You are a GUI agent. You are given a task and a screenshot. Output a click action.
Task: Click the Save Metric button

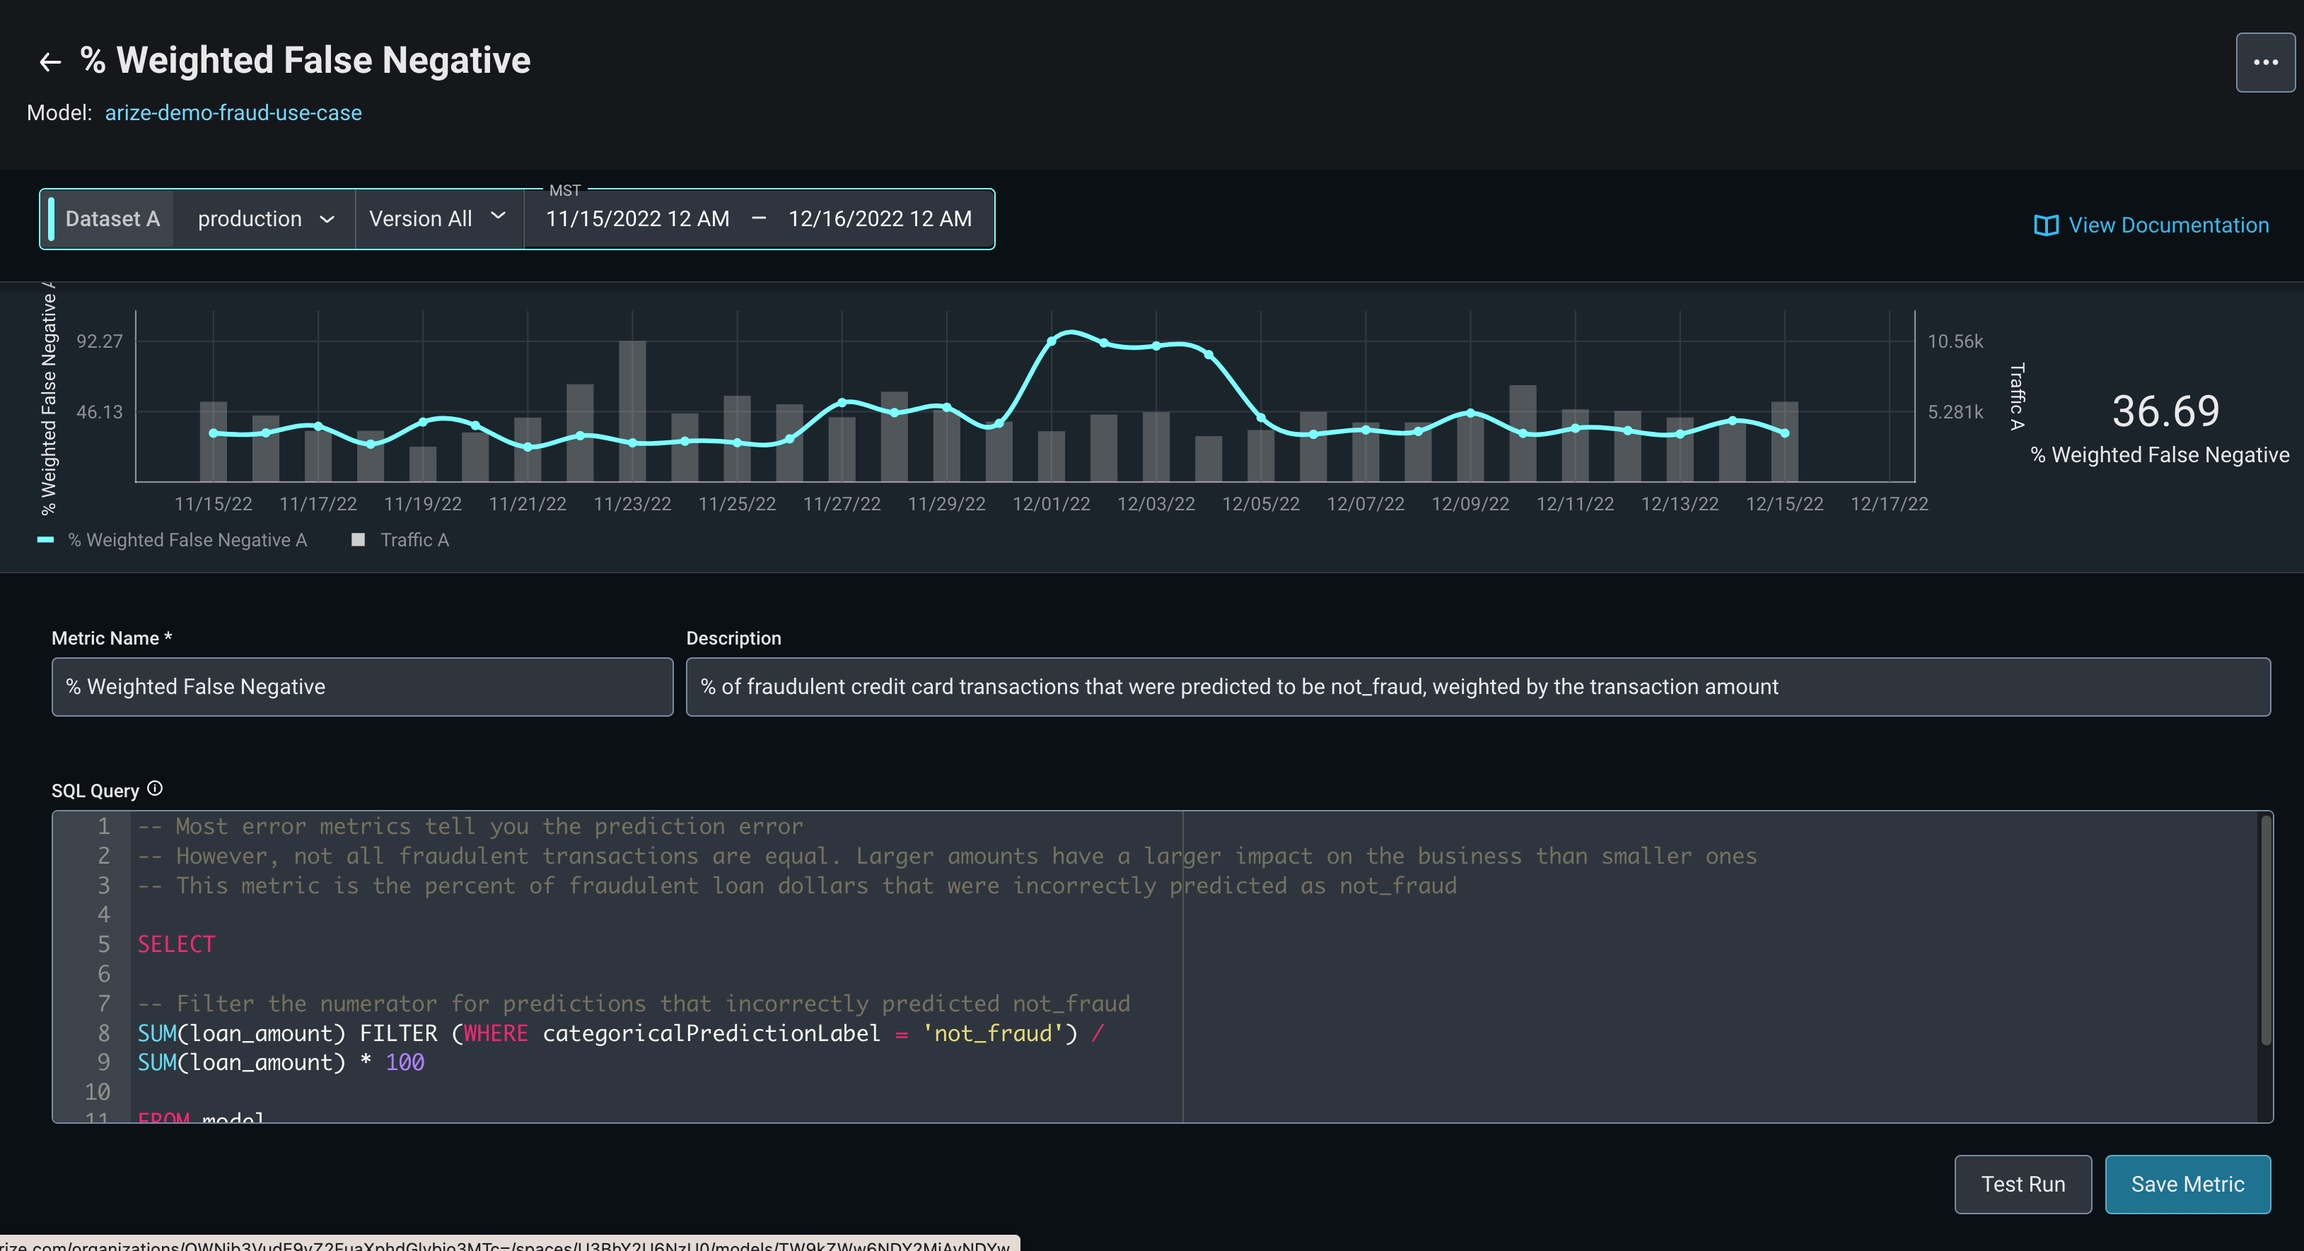[2187, 1184]
